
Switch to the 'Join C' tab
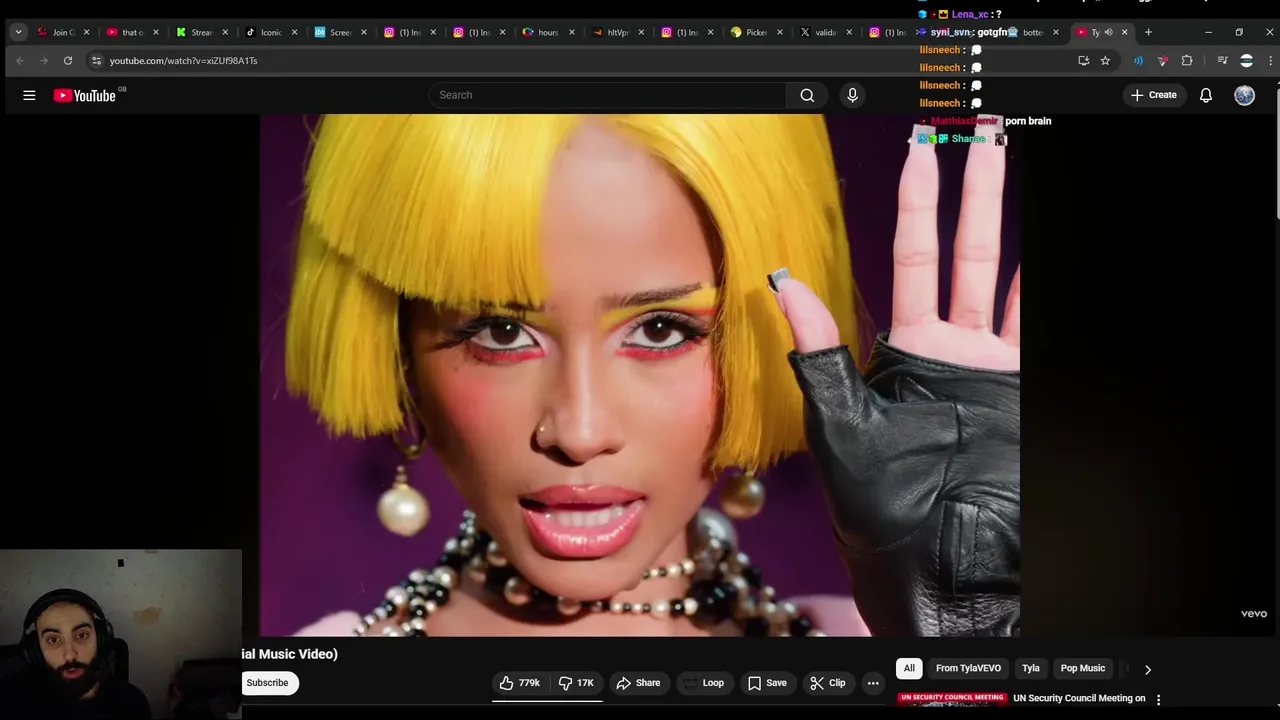tap(63, 32)
